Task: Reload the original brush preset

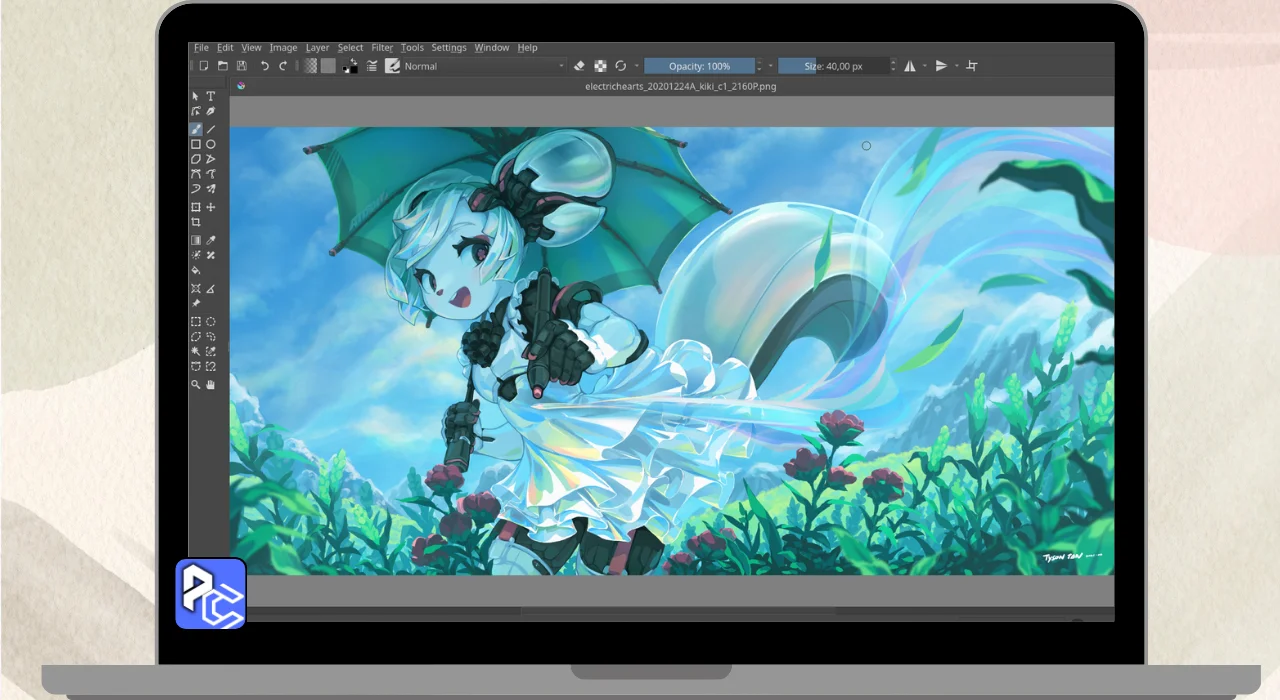Action: click(621, 66)
